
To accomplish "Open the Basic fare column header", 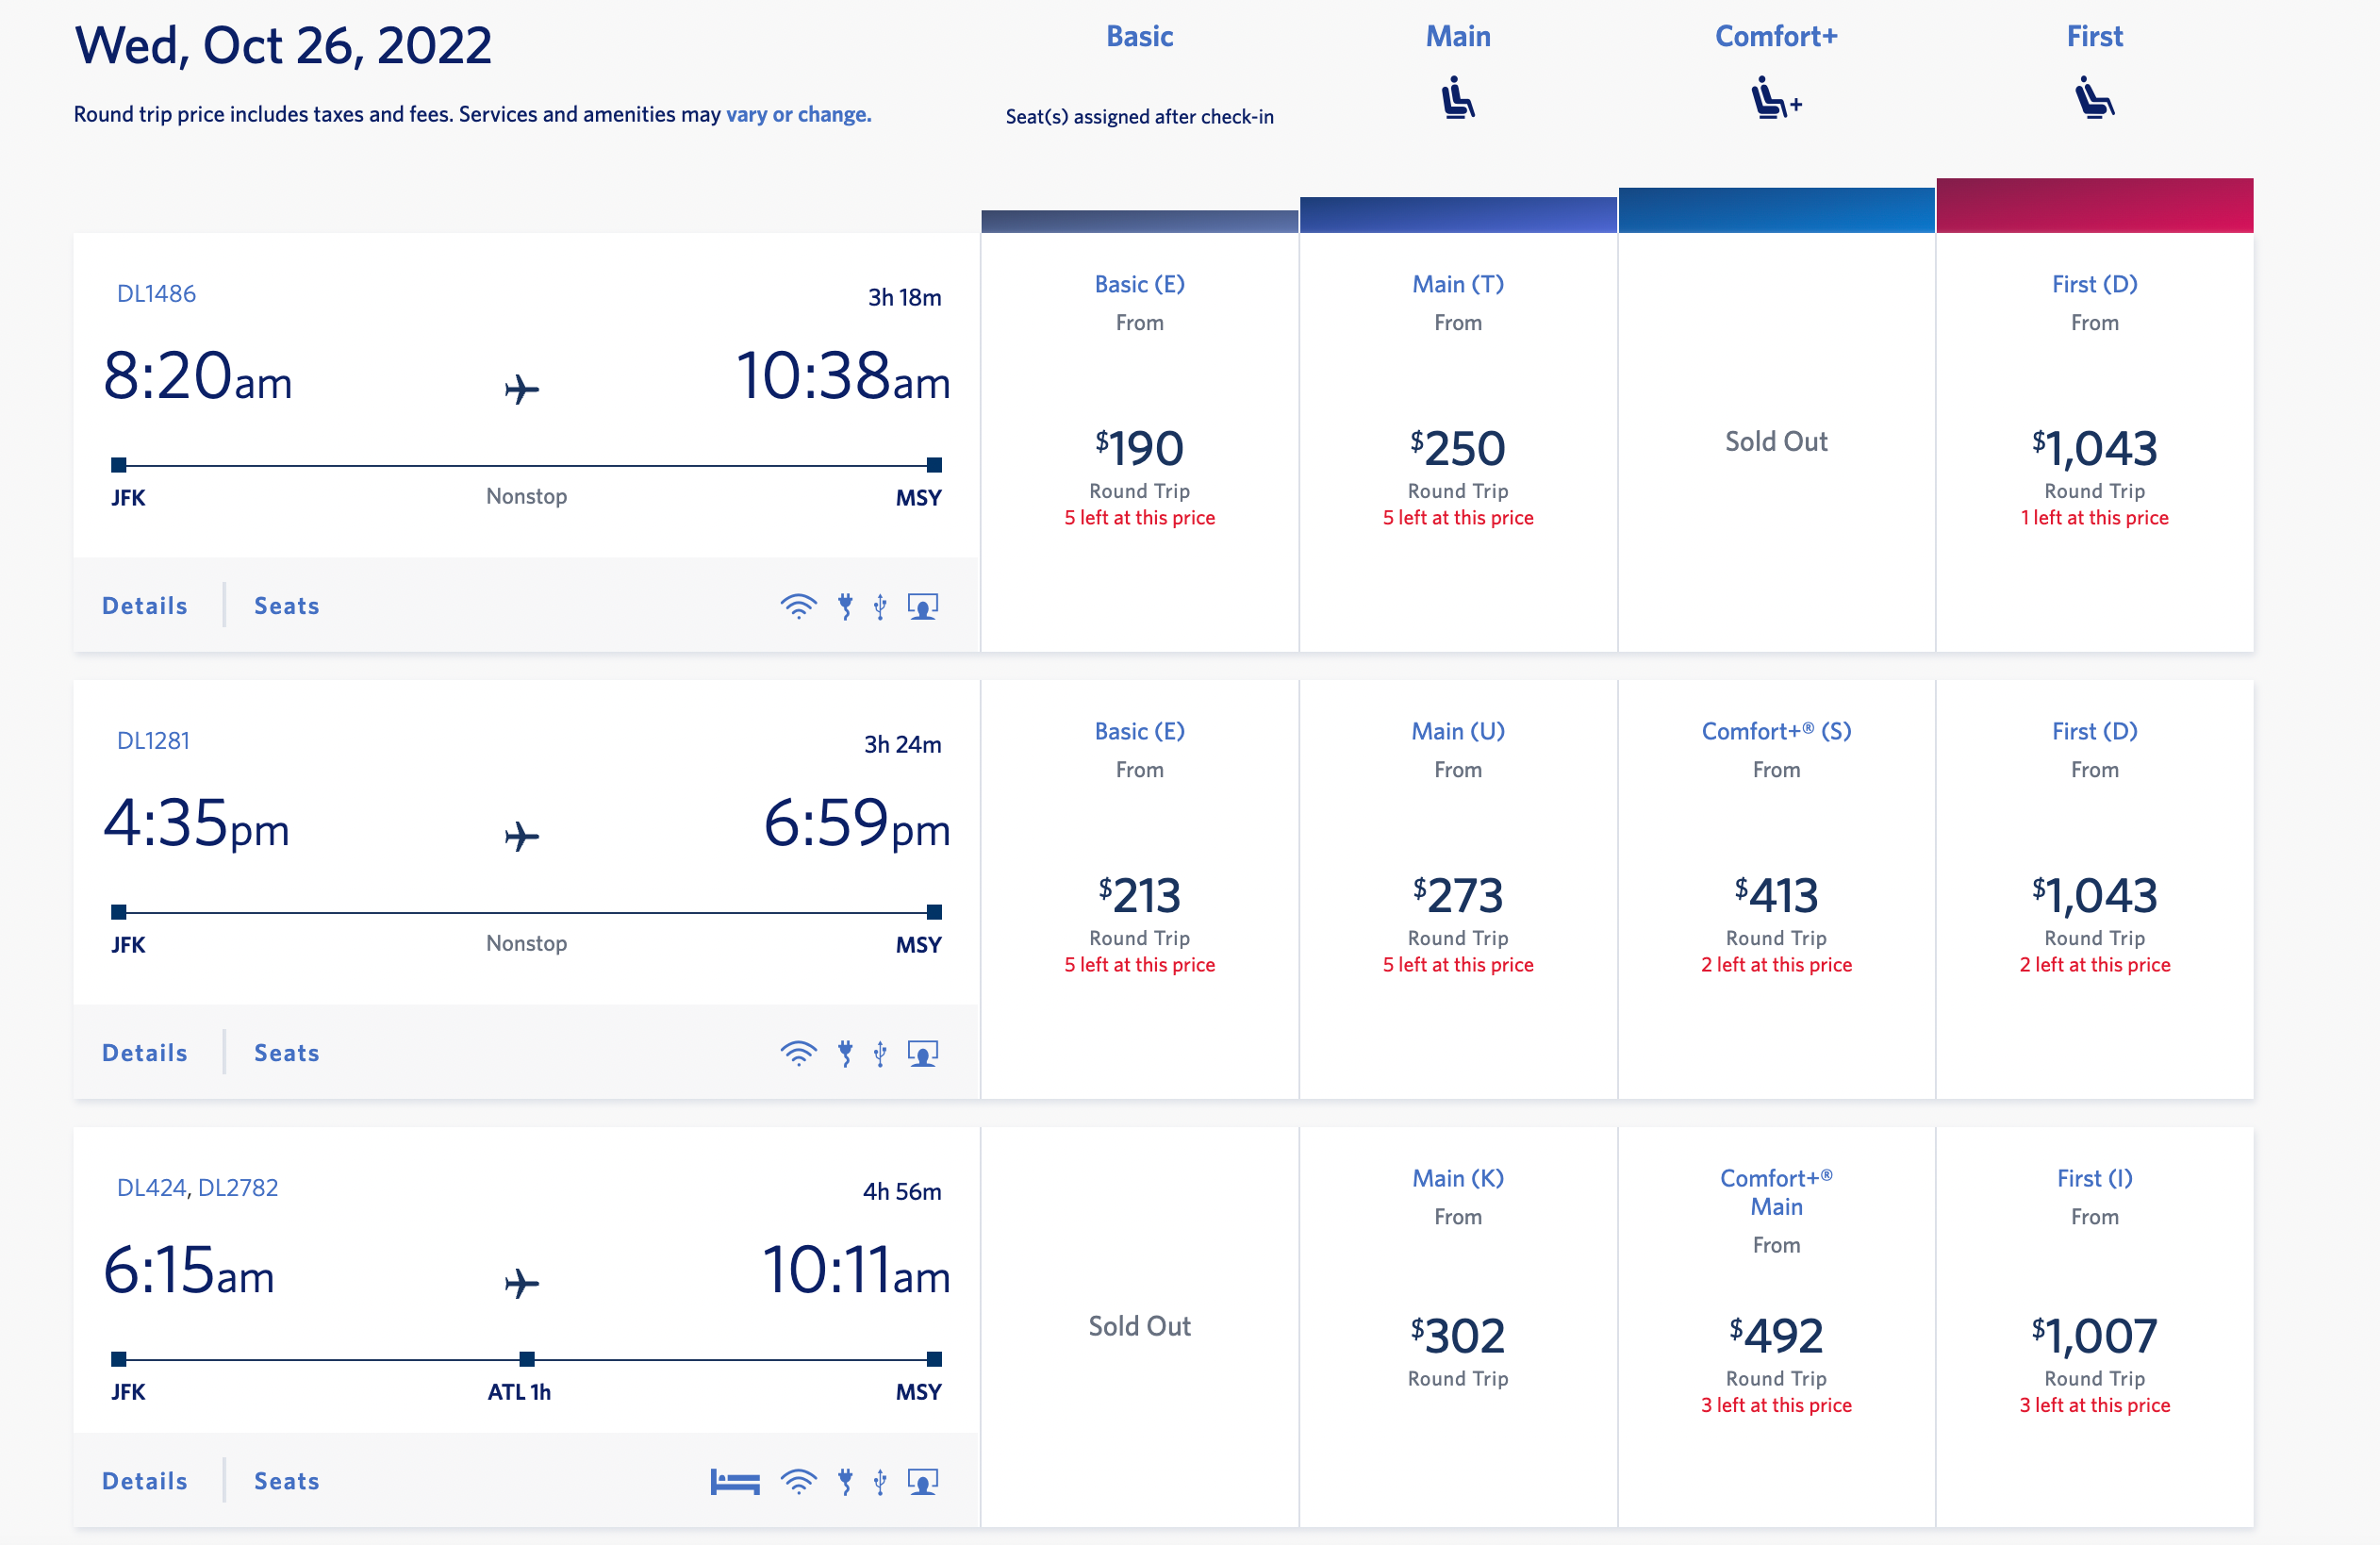I will 1139,37.
